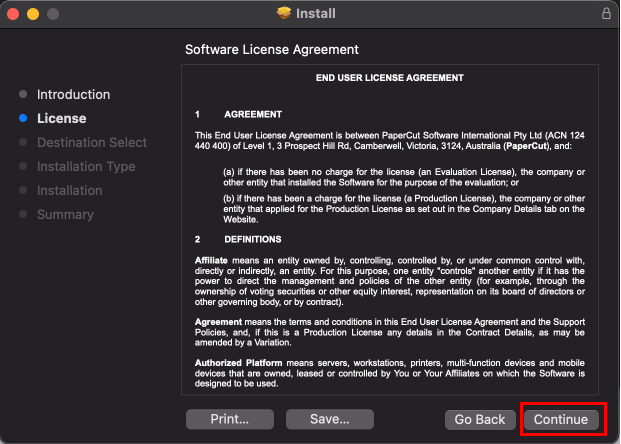
Task: Click the END USER LICENSE AGREEMENT title
Action: 390,78
